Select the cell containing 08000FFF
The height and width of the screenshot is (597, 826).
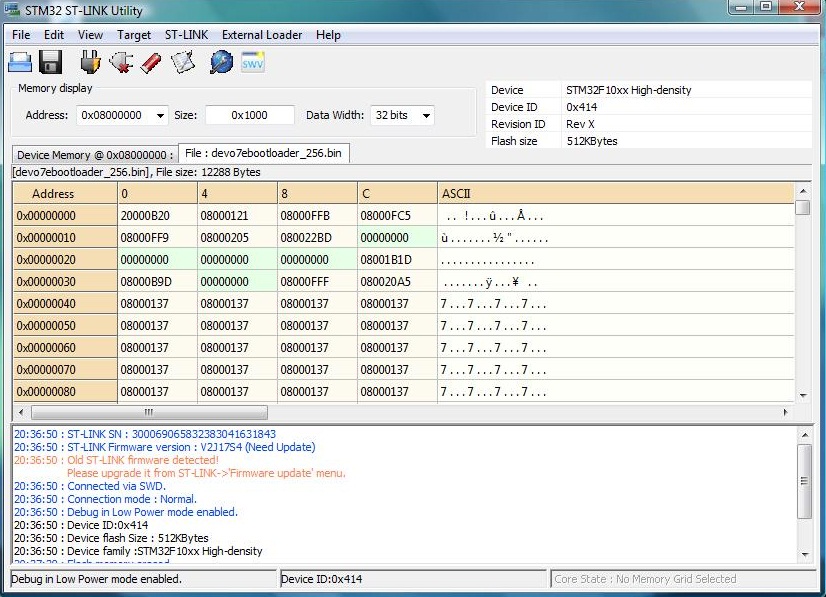(318, 282)
